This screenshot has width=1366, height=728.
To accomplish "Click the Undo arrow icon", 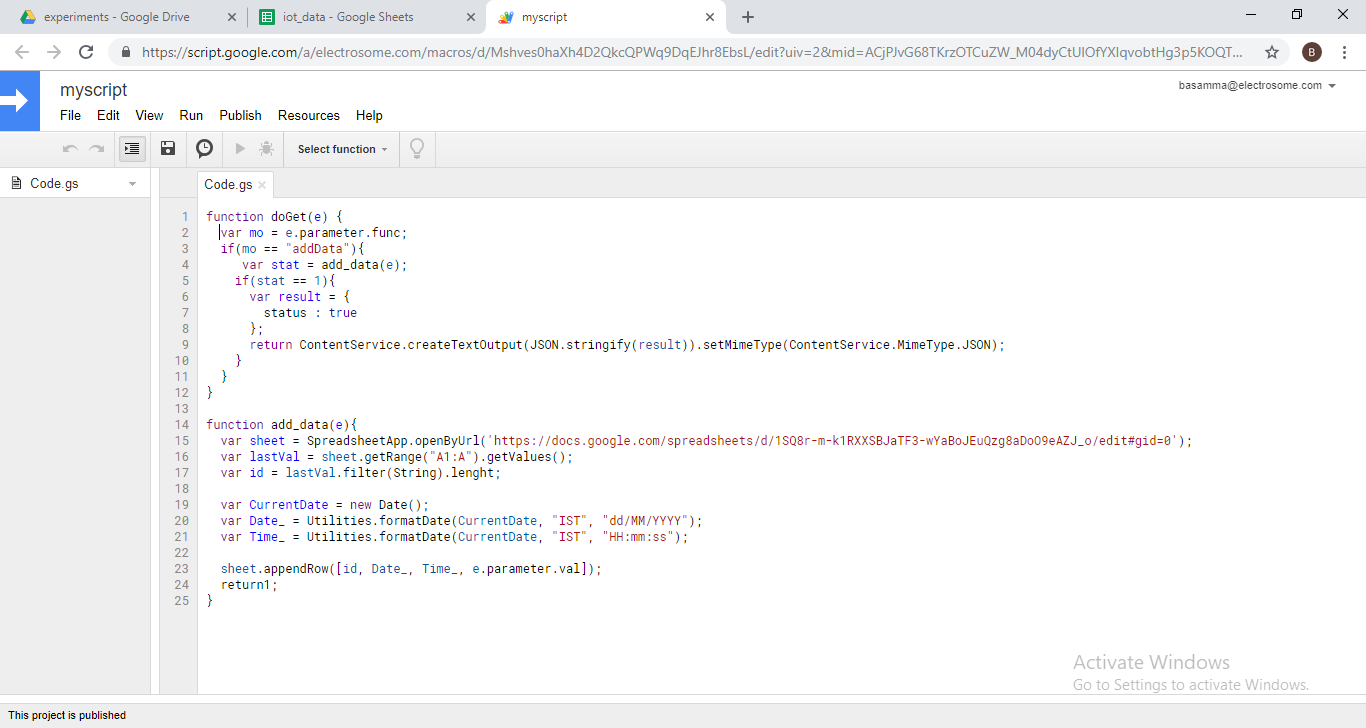I will [x=70, y=149].
